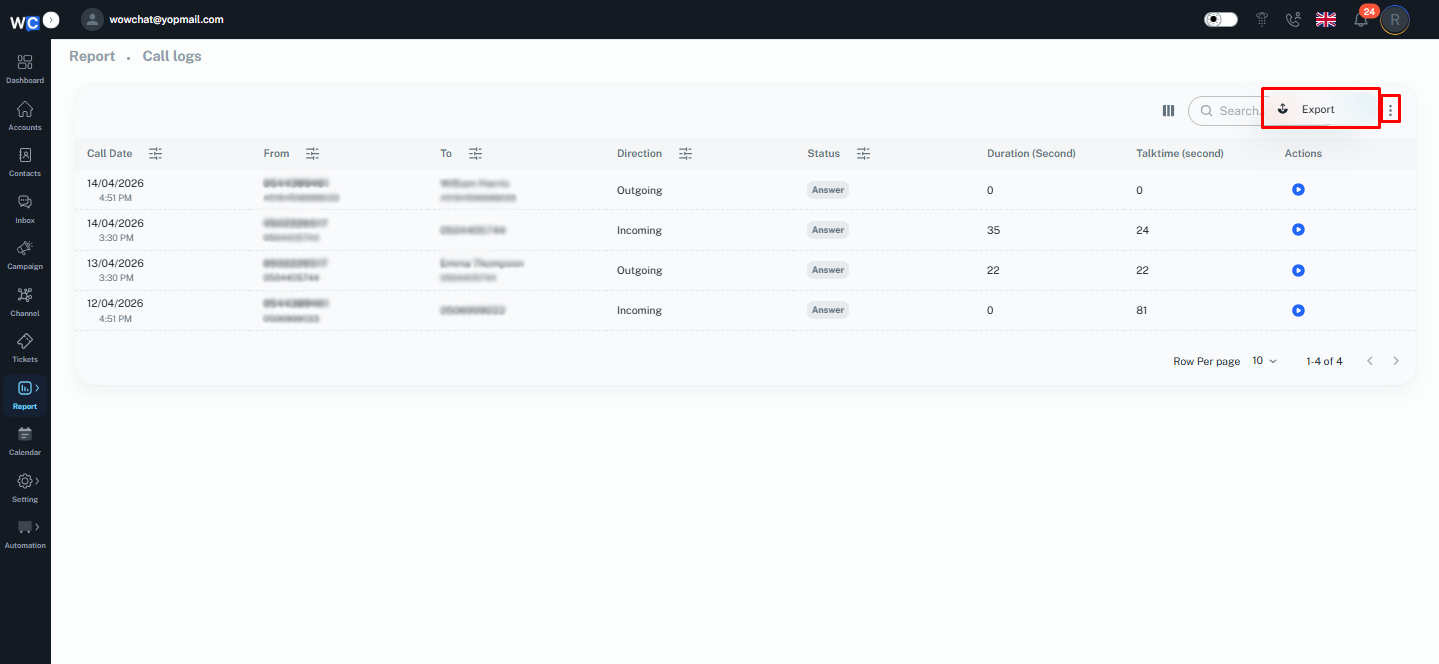Click the Talktime (second) column header
Viewport: 1439px width, 664px height.
(x=1180, y=153)
